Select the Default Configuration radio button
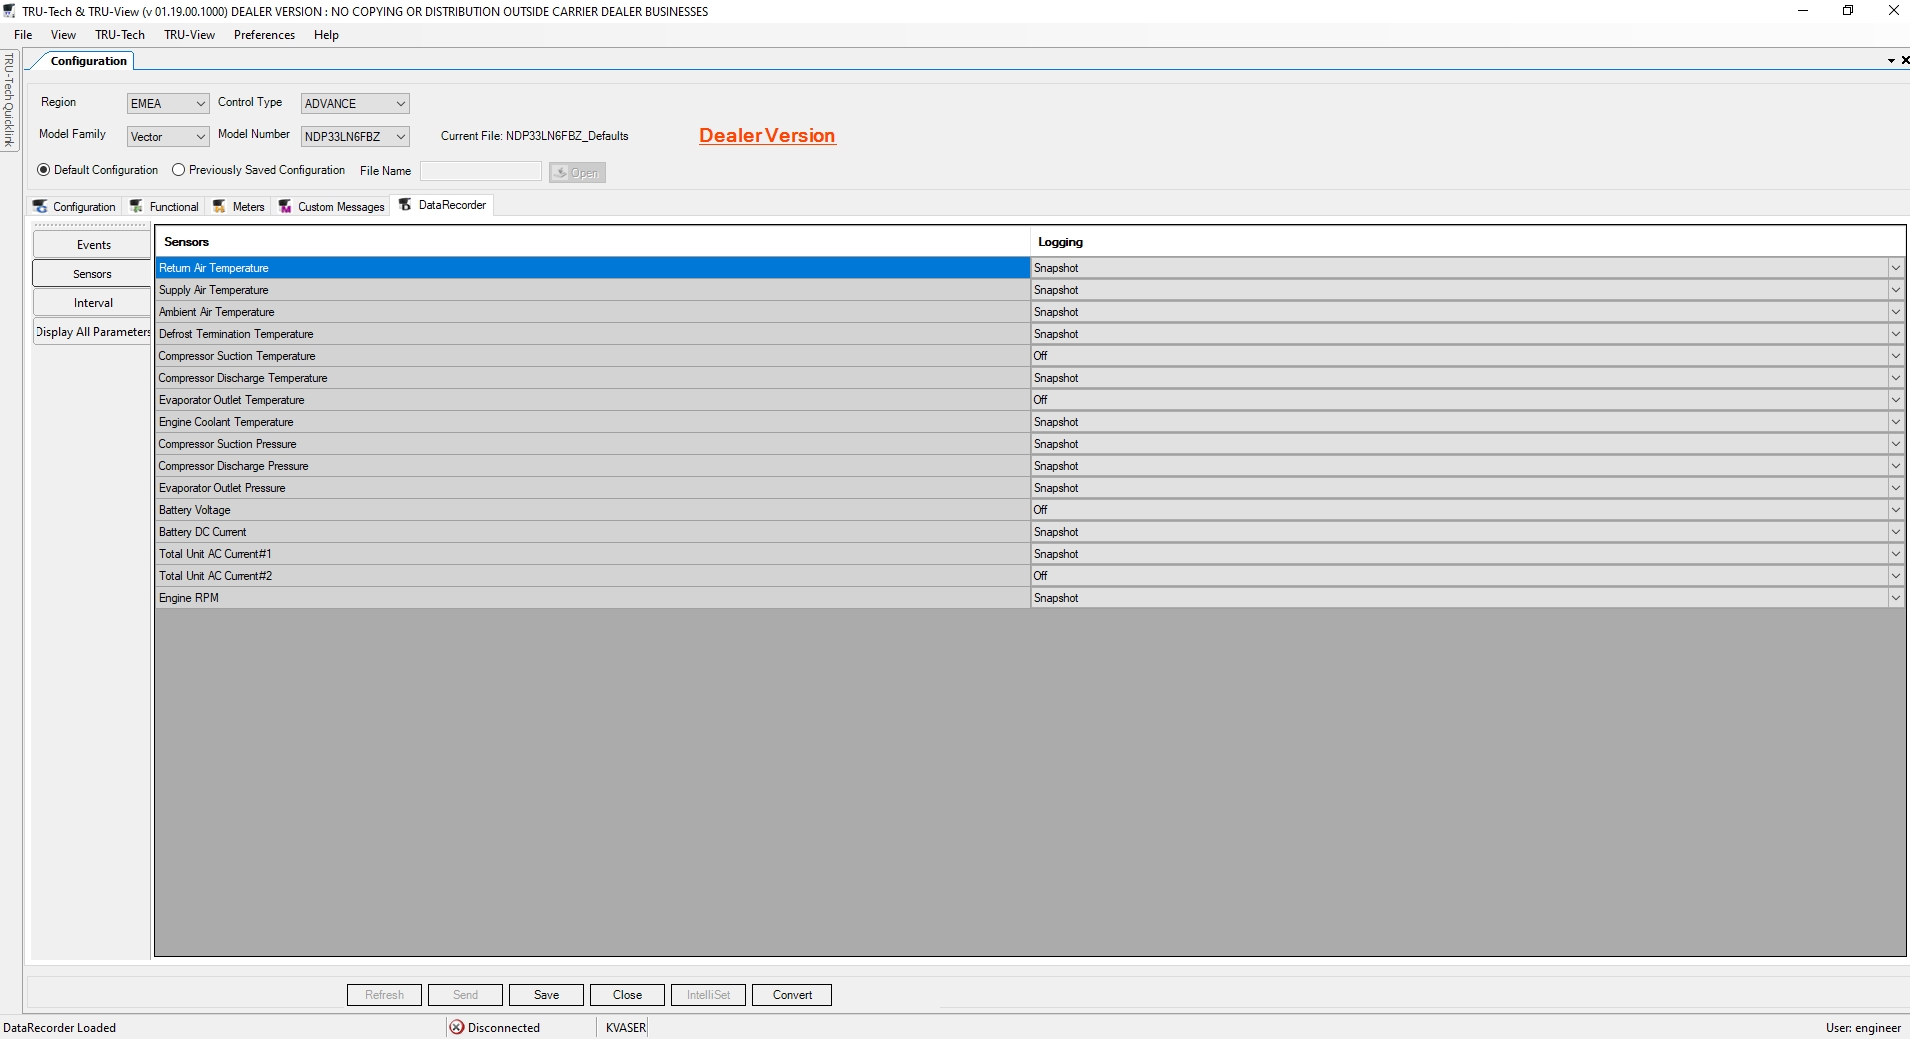This screenshot has height=1039, width=1910. click(x=44, y=170)
